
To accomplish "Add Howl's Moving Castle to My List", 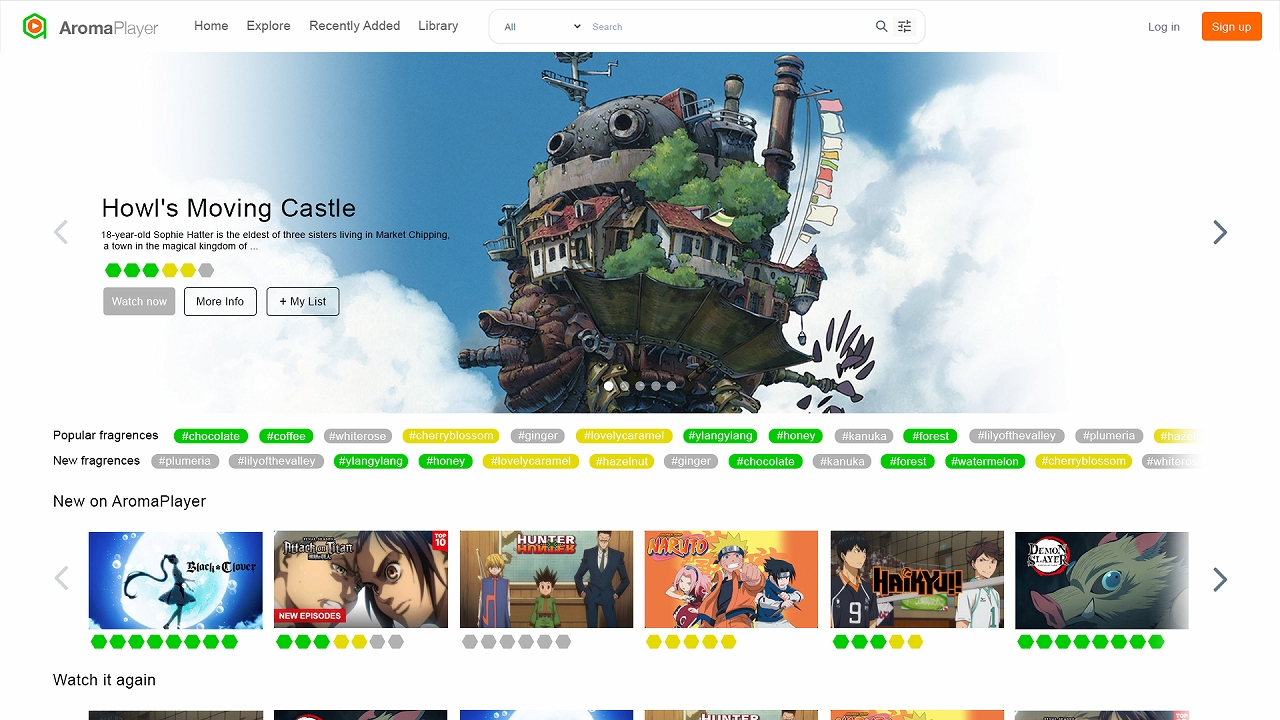I will click(303, 301).
